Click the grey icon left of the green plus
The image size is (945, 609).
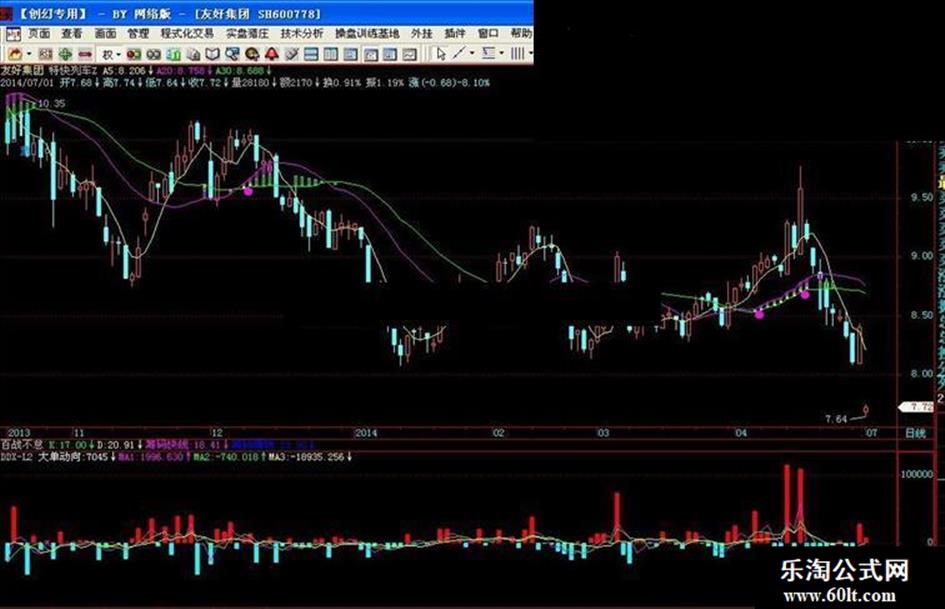45,54
